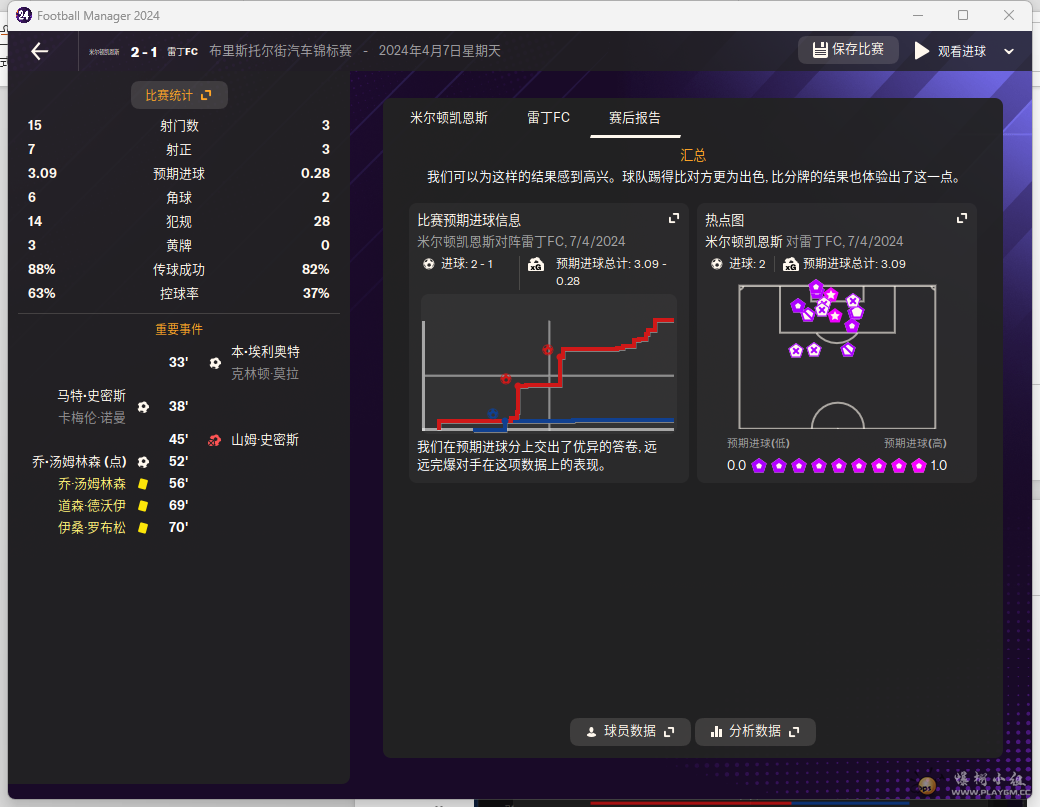Viewport: 1040px width, 807px height.
Task: Pop out the 比赛统计 panel icon
Action: point(206,95)
